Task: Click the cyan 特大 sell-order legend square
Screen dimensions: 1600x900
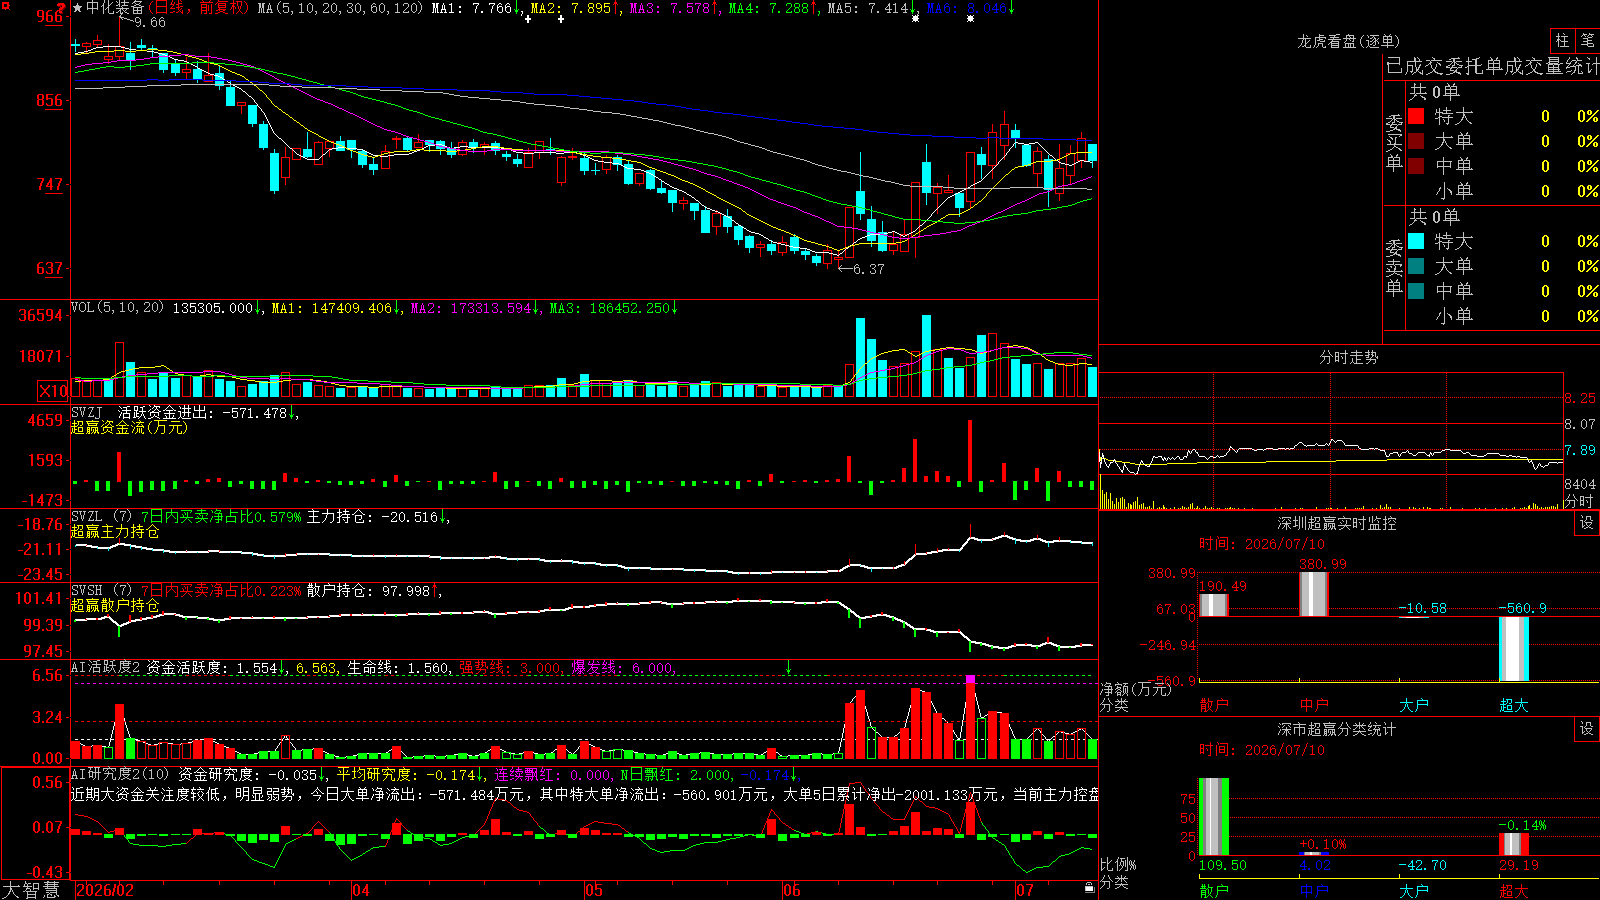Action: (1416, 241)
